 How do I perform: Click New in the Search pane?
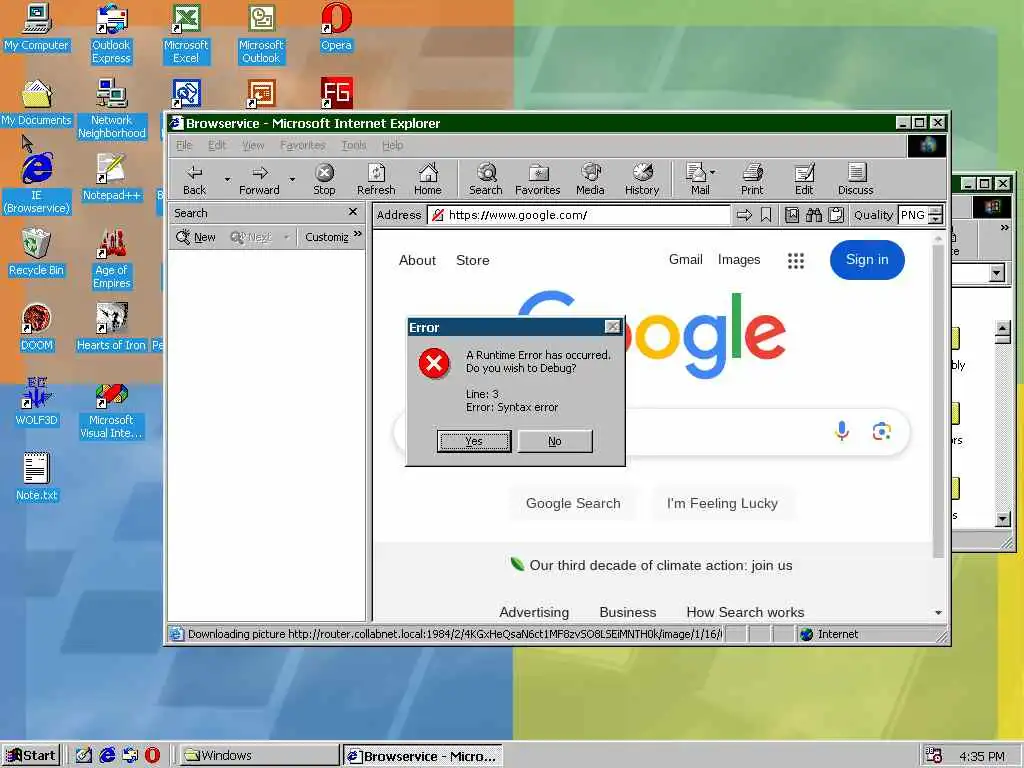(x=196, y=237)
